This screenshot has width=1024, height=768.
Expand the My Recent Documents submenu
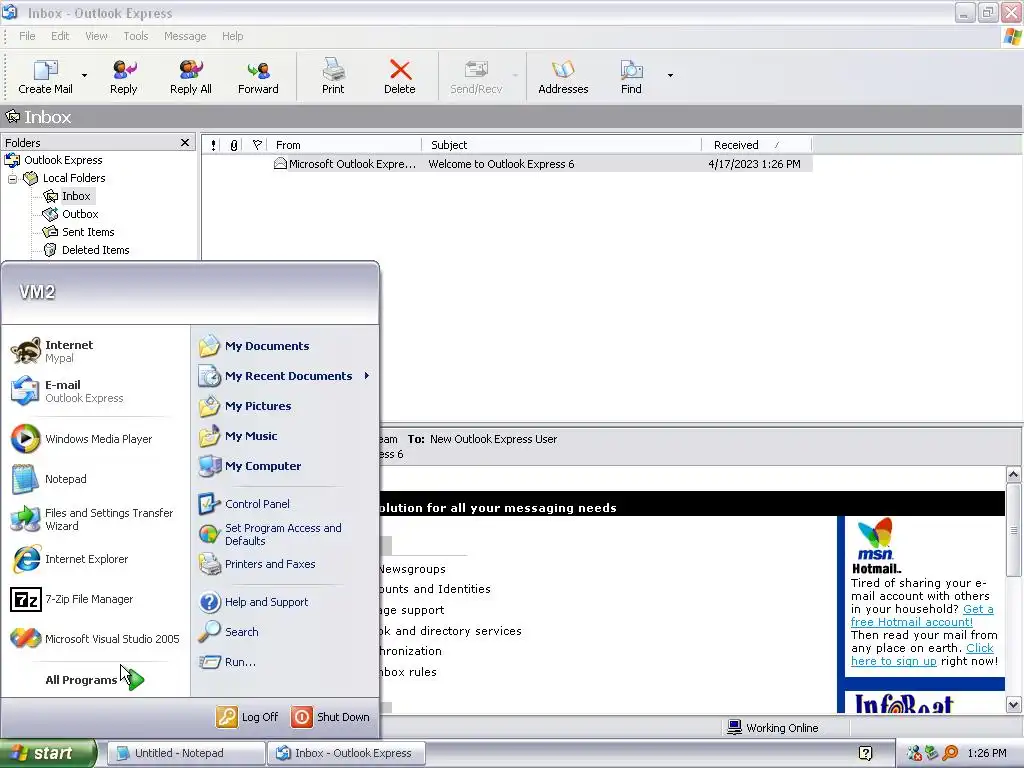285,376
